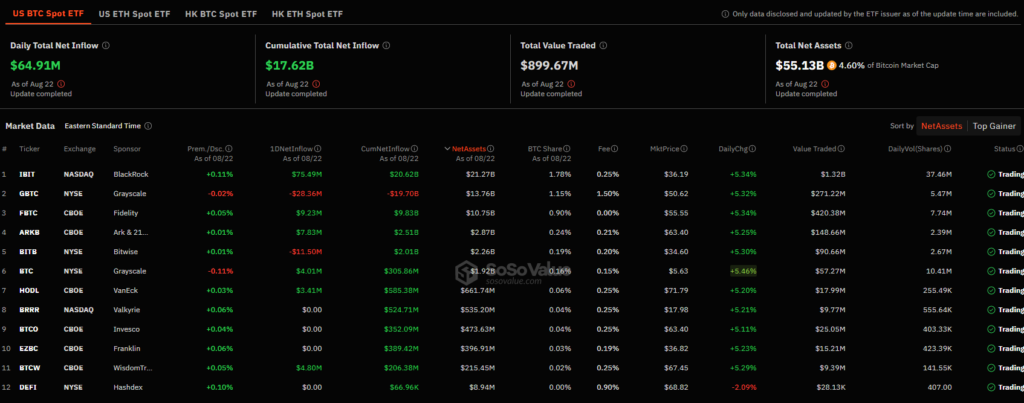This screenshot has height=403, width=1024.
Task: Open the IBIT ticker link
Action: tap(27, 174)
